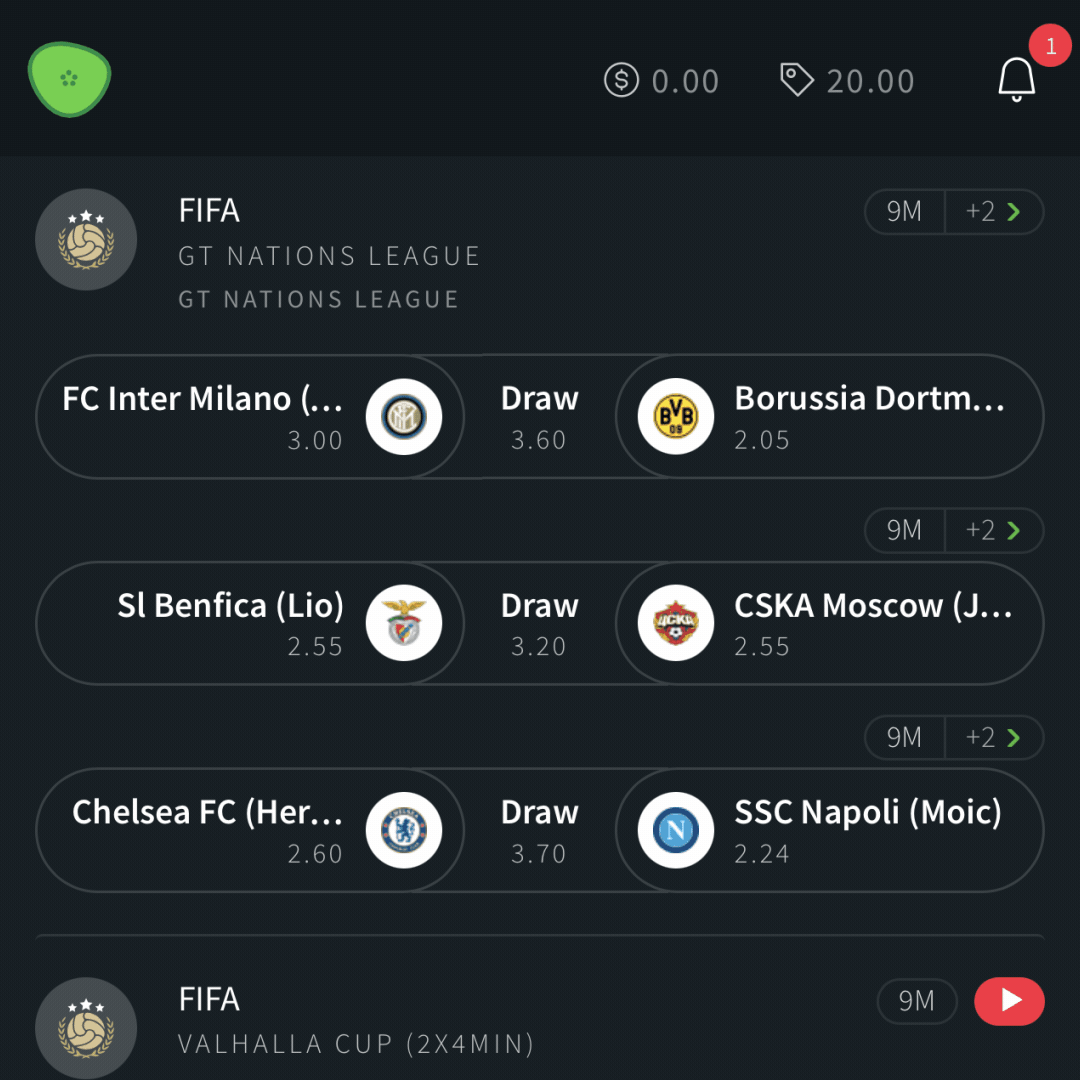Expand +2 markets for Benfica vs CSKA
The width and height of the screenshot is (1080, 1080).
pos(995,530)
